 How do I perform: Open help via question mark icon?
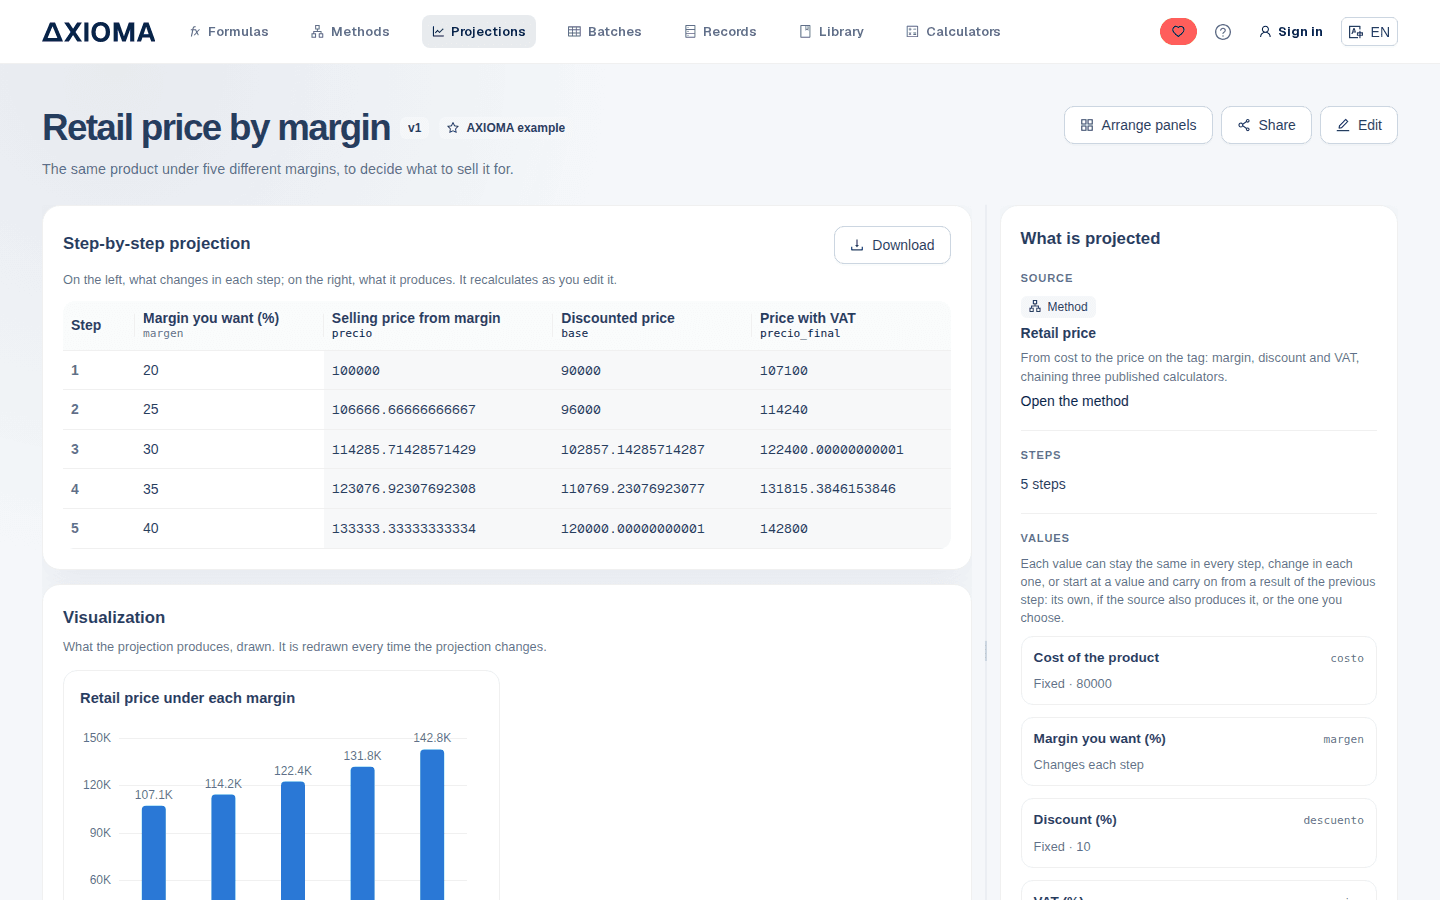[1223, 32]
